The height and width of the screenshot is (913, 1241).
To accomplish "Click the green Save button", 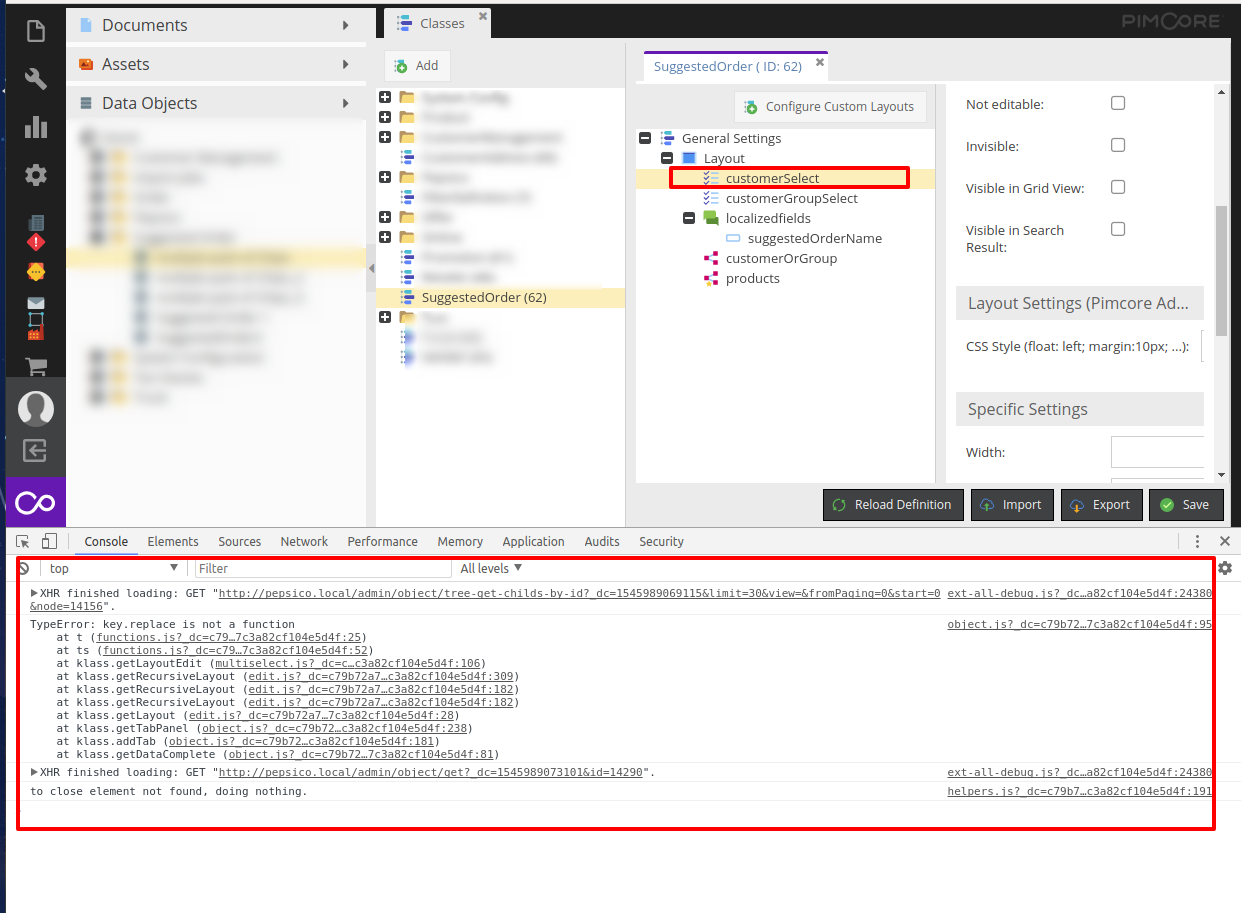I will tap(1186, 505).
